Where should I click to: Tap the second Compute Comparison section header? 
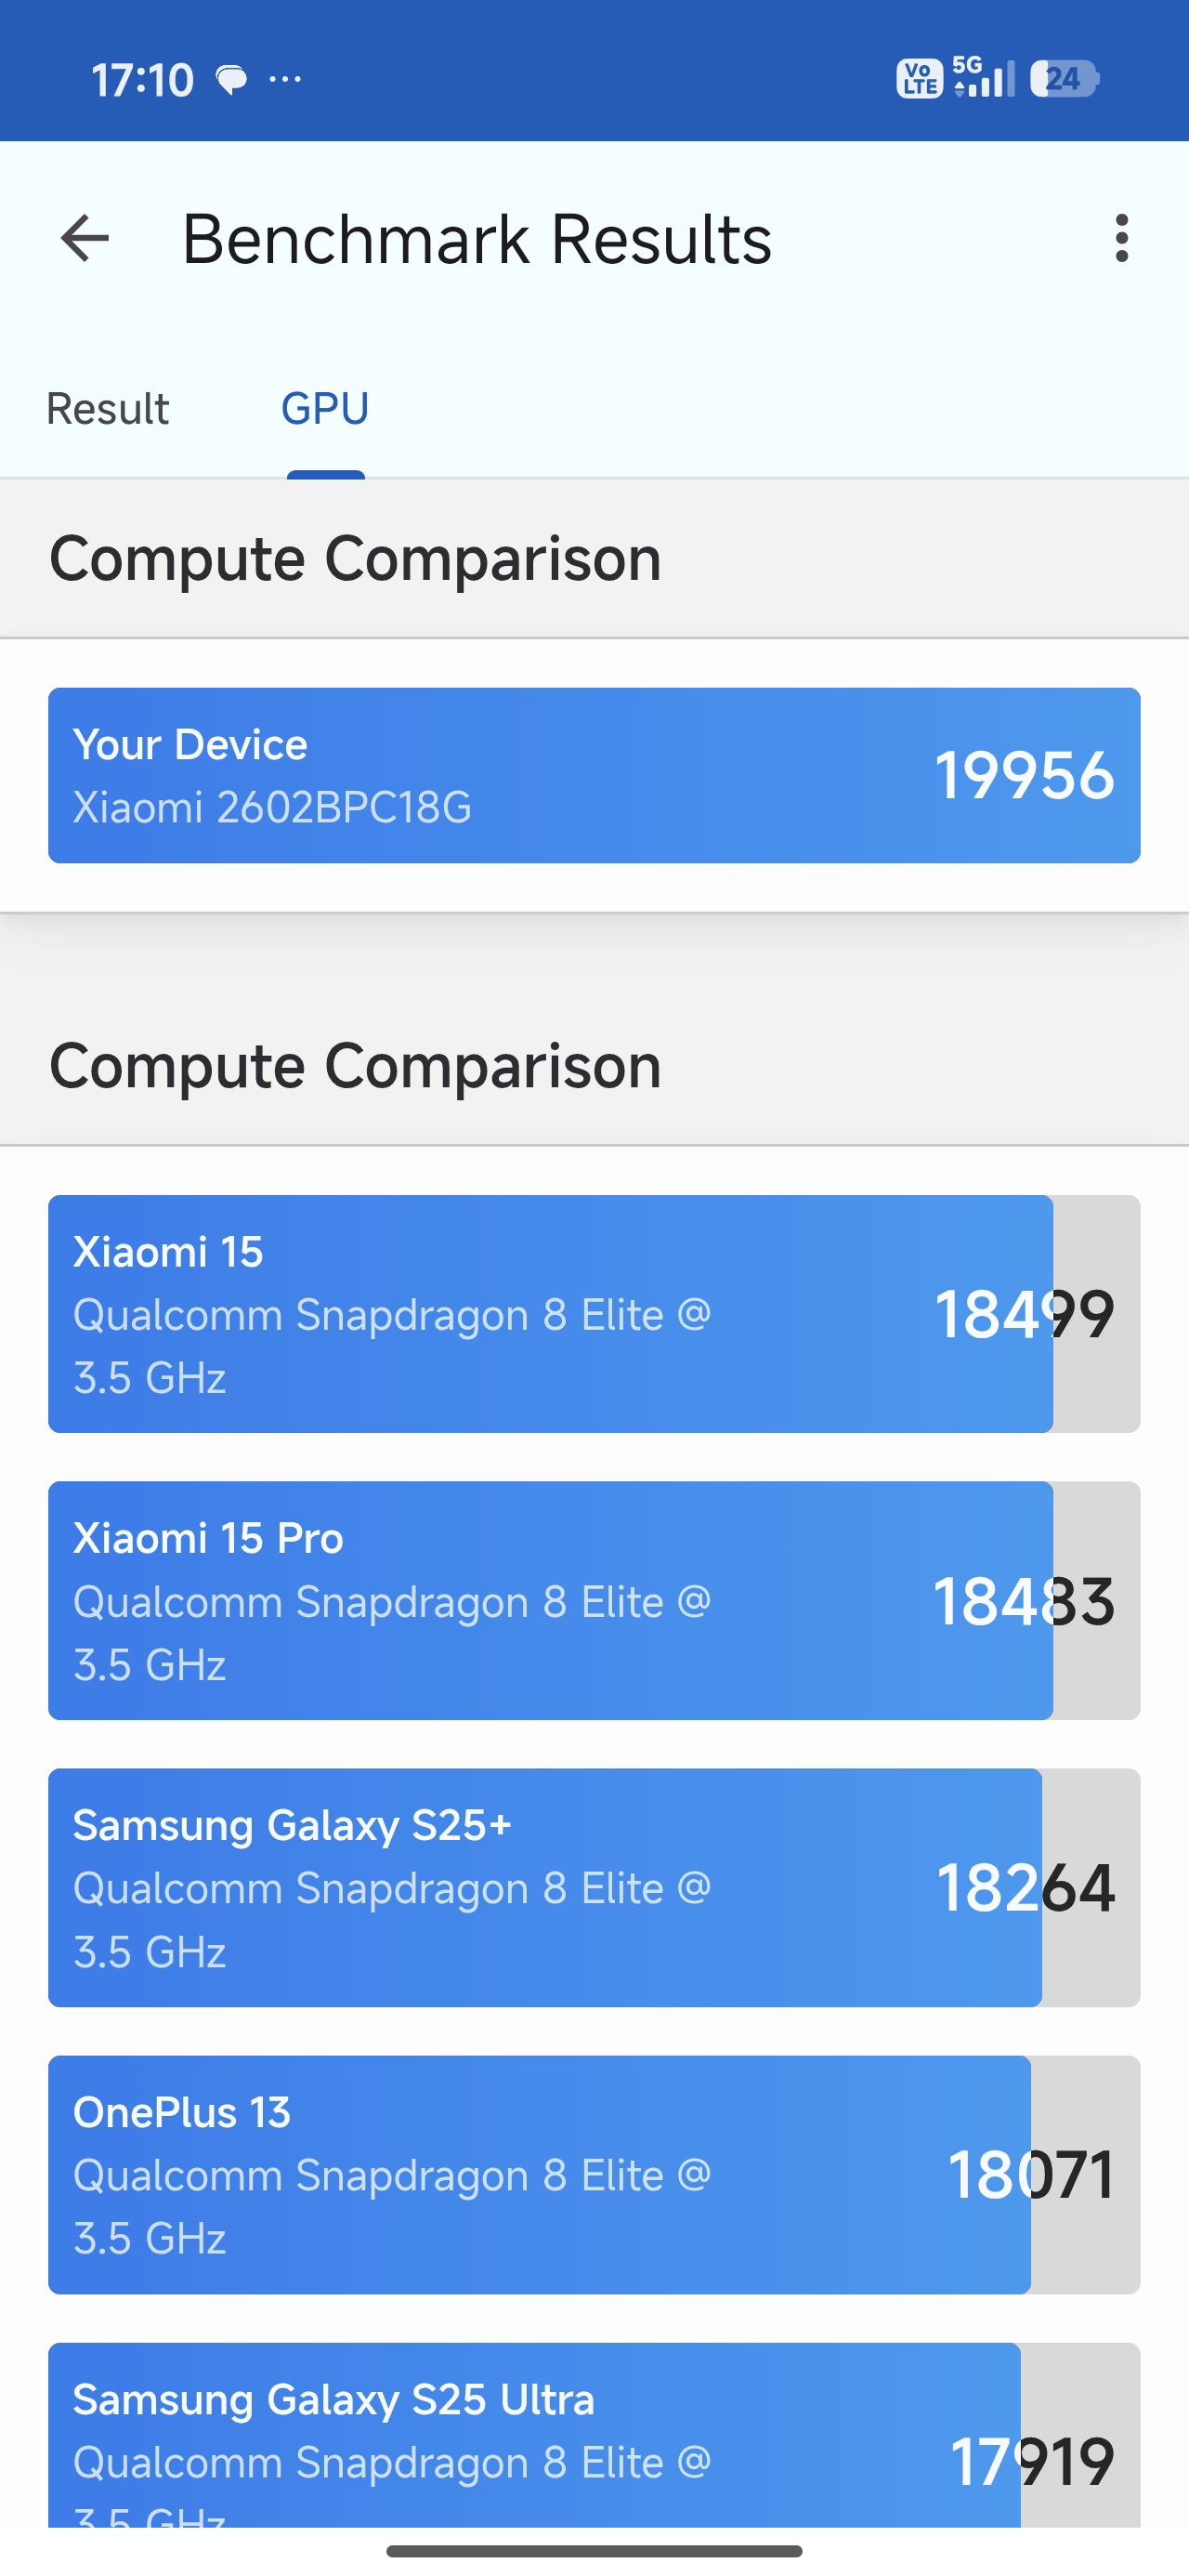click(x=355, y=1066)
